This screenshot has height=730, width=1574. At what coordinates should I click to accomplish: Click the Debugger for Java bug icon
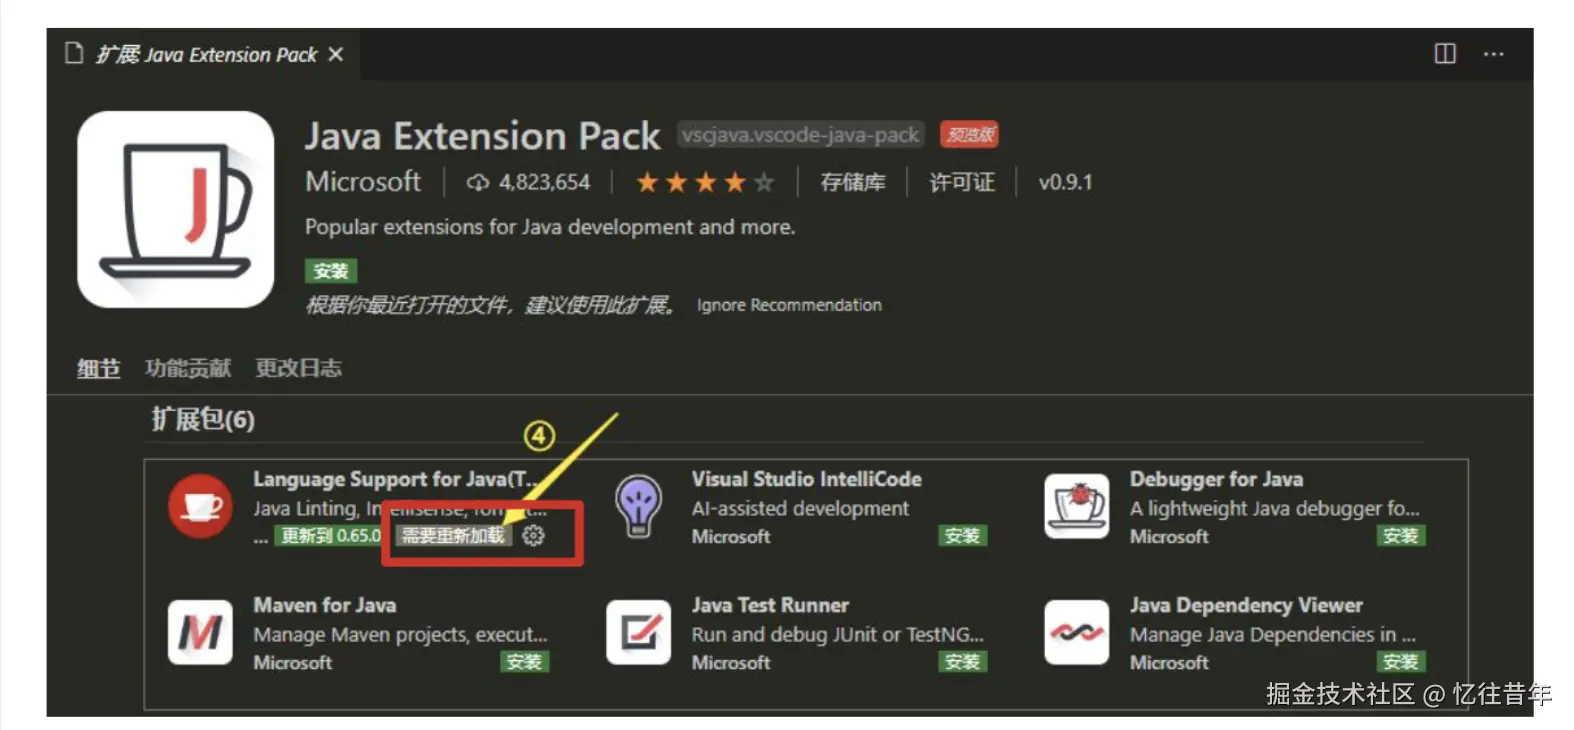coord(1077,507)
